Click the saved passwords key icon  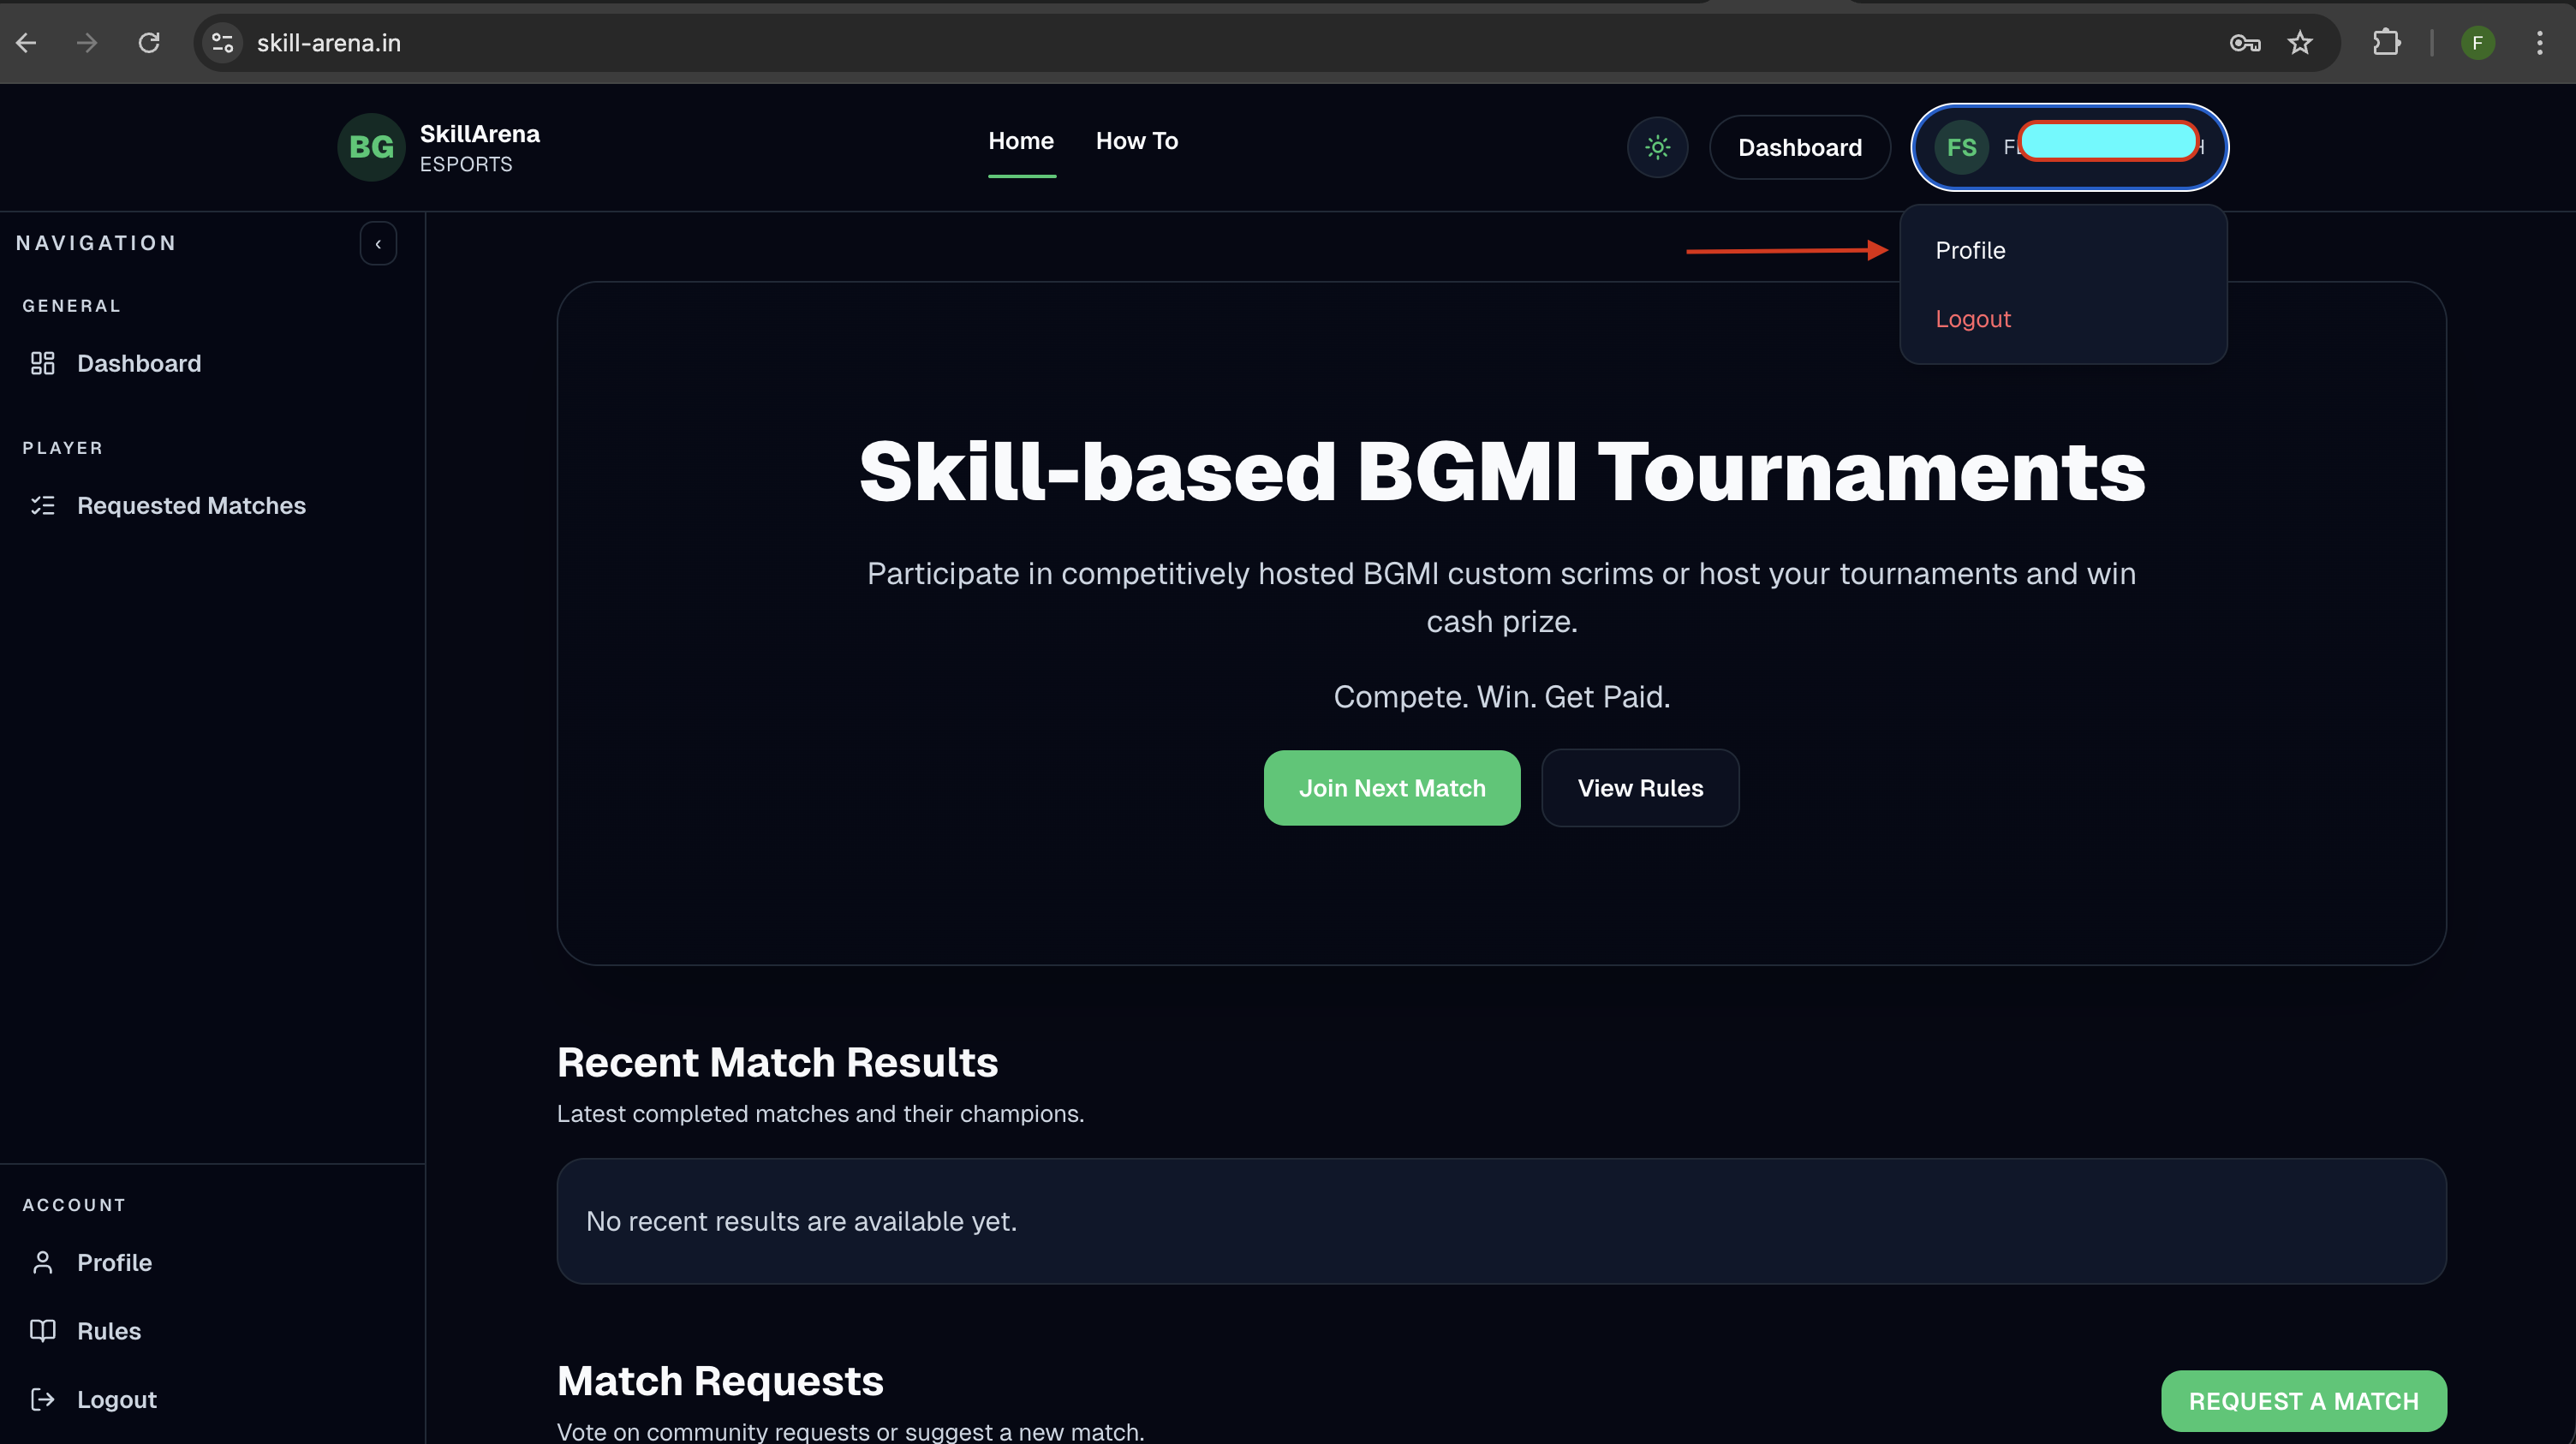2245,43
